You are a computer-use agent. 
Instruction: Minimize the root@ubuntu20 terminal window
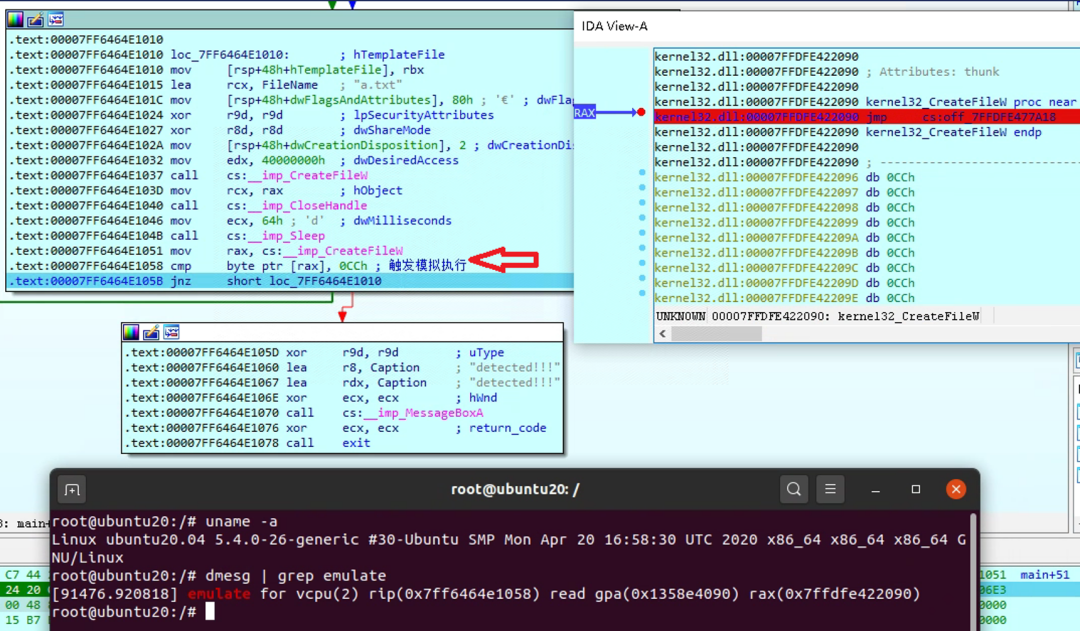coord(875,490)
